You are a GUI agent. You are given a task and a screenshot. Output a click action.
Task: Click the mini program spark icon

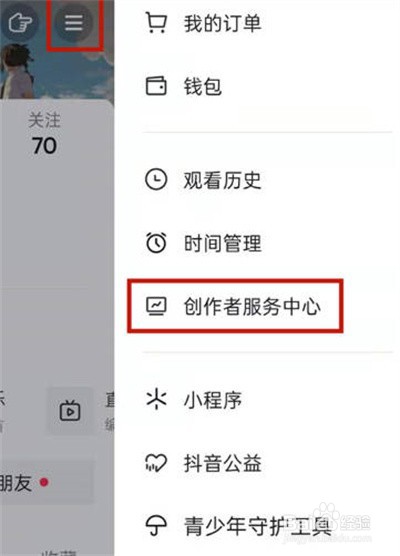[156, 400]
